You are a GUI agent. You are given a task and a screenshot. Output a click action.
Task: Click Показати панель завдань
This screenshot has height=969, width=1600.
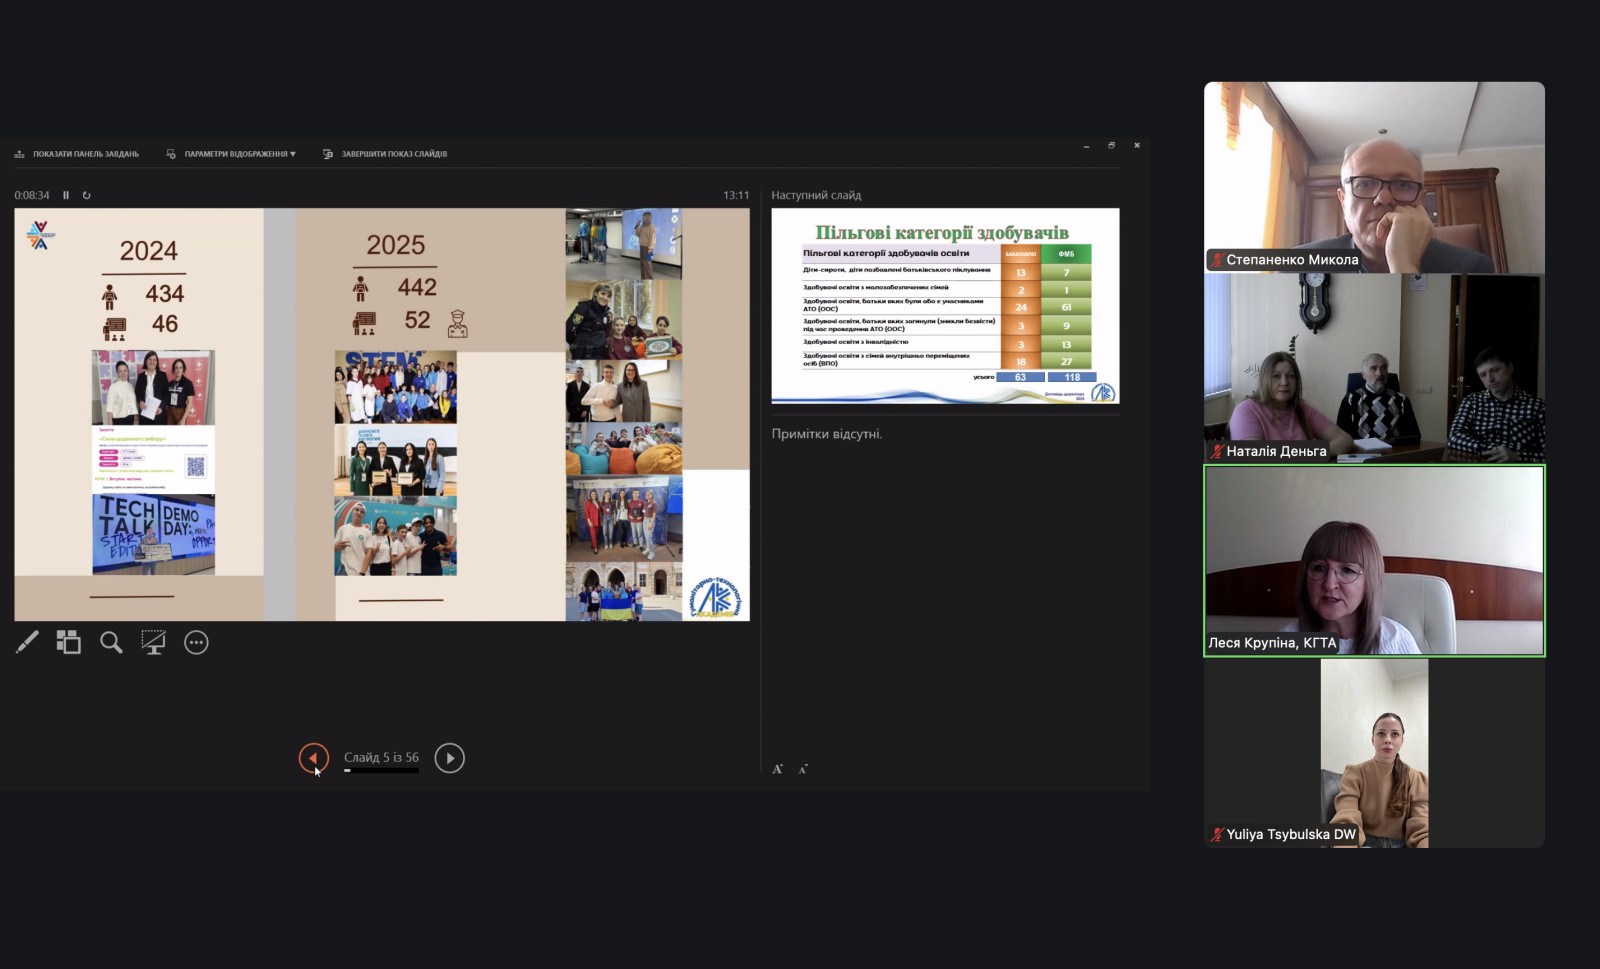pyautogui.click(x=77, y=154)
